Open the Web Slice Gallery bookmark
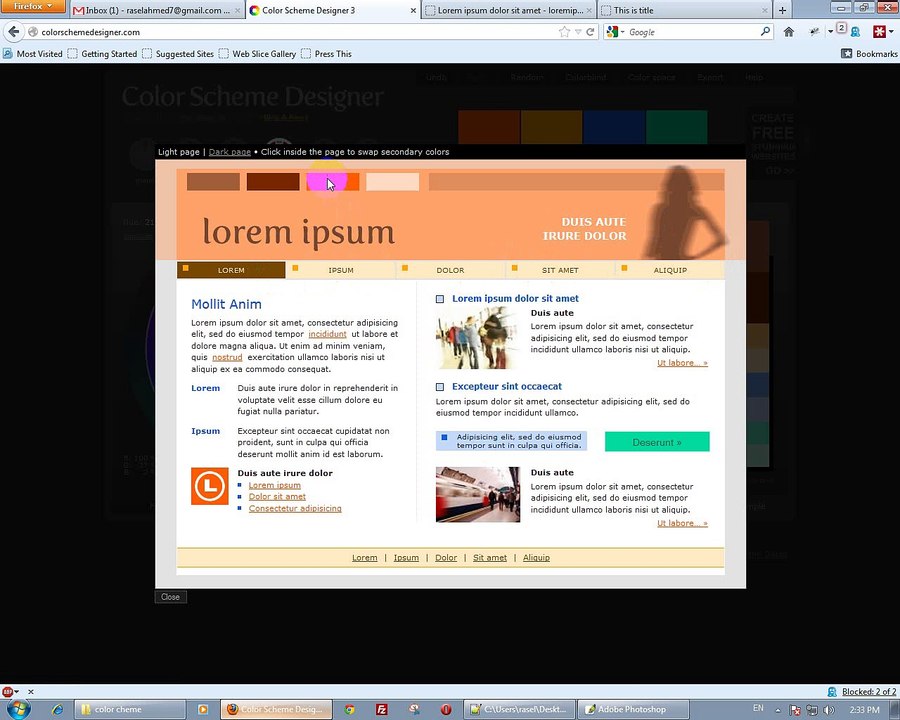This screenshot has width=900, height=720. tap(258, 54)
